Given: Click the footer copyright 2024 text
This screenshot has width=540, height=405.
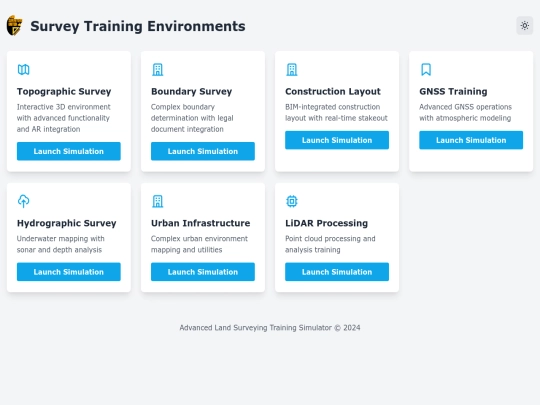Looking at the screenshot, I should [x=270, y=328].
